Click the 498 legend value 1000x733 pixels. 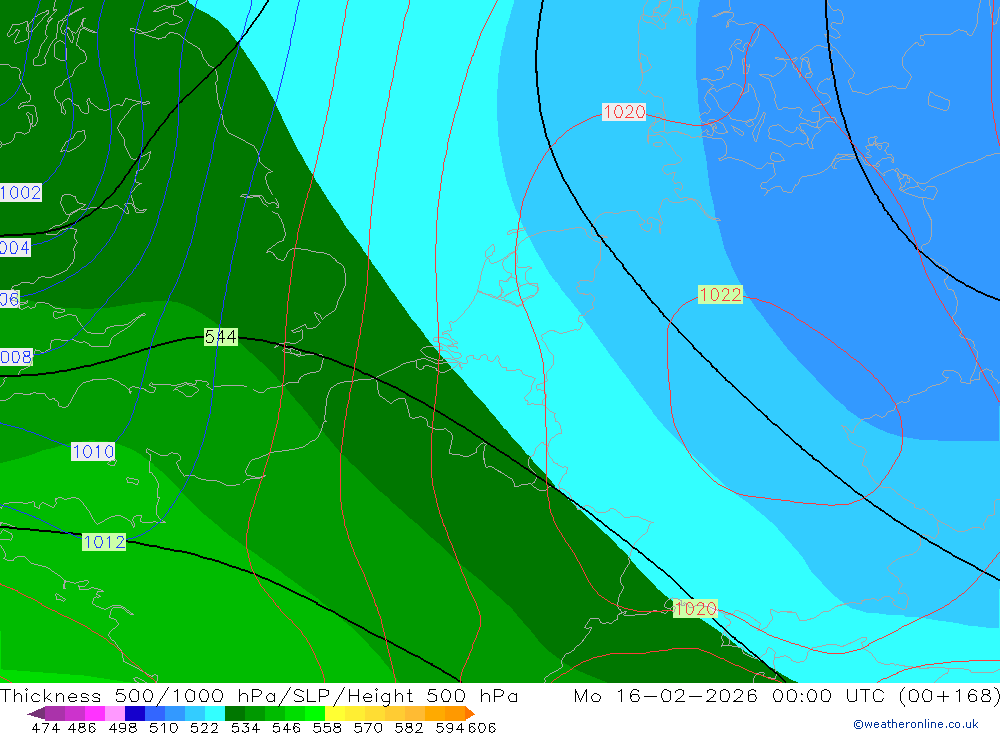(x=122, y=727)
